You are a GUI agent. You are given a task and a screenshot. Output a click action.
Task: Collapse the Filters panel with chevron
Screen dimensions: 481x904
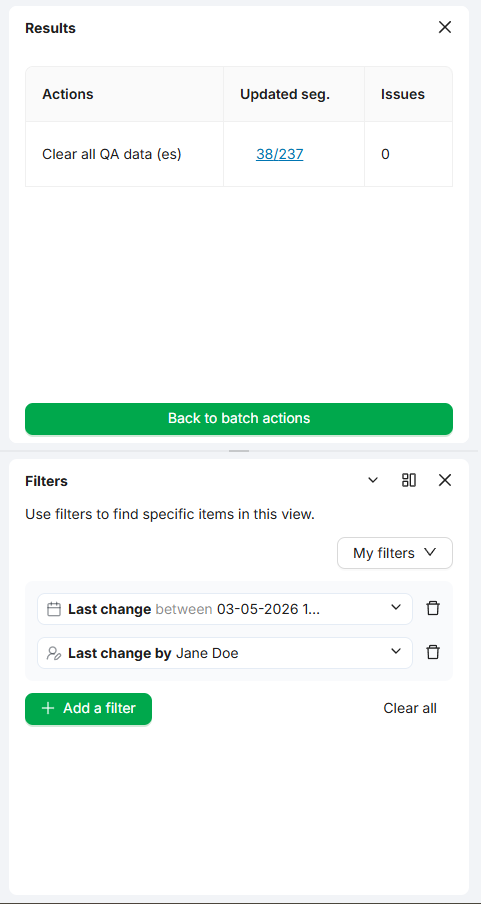point(373,480)
